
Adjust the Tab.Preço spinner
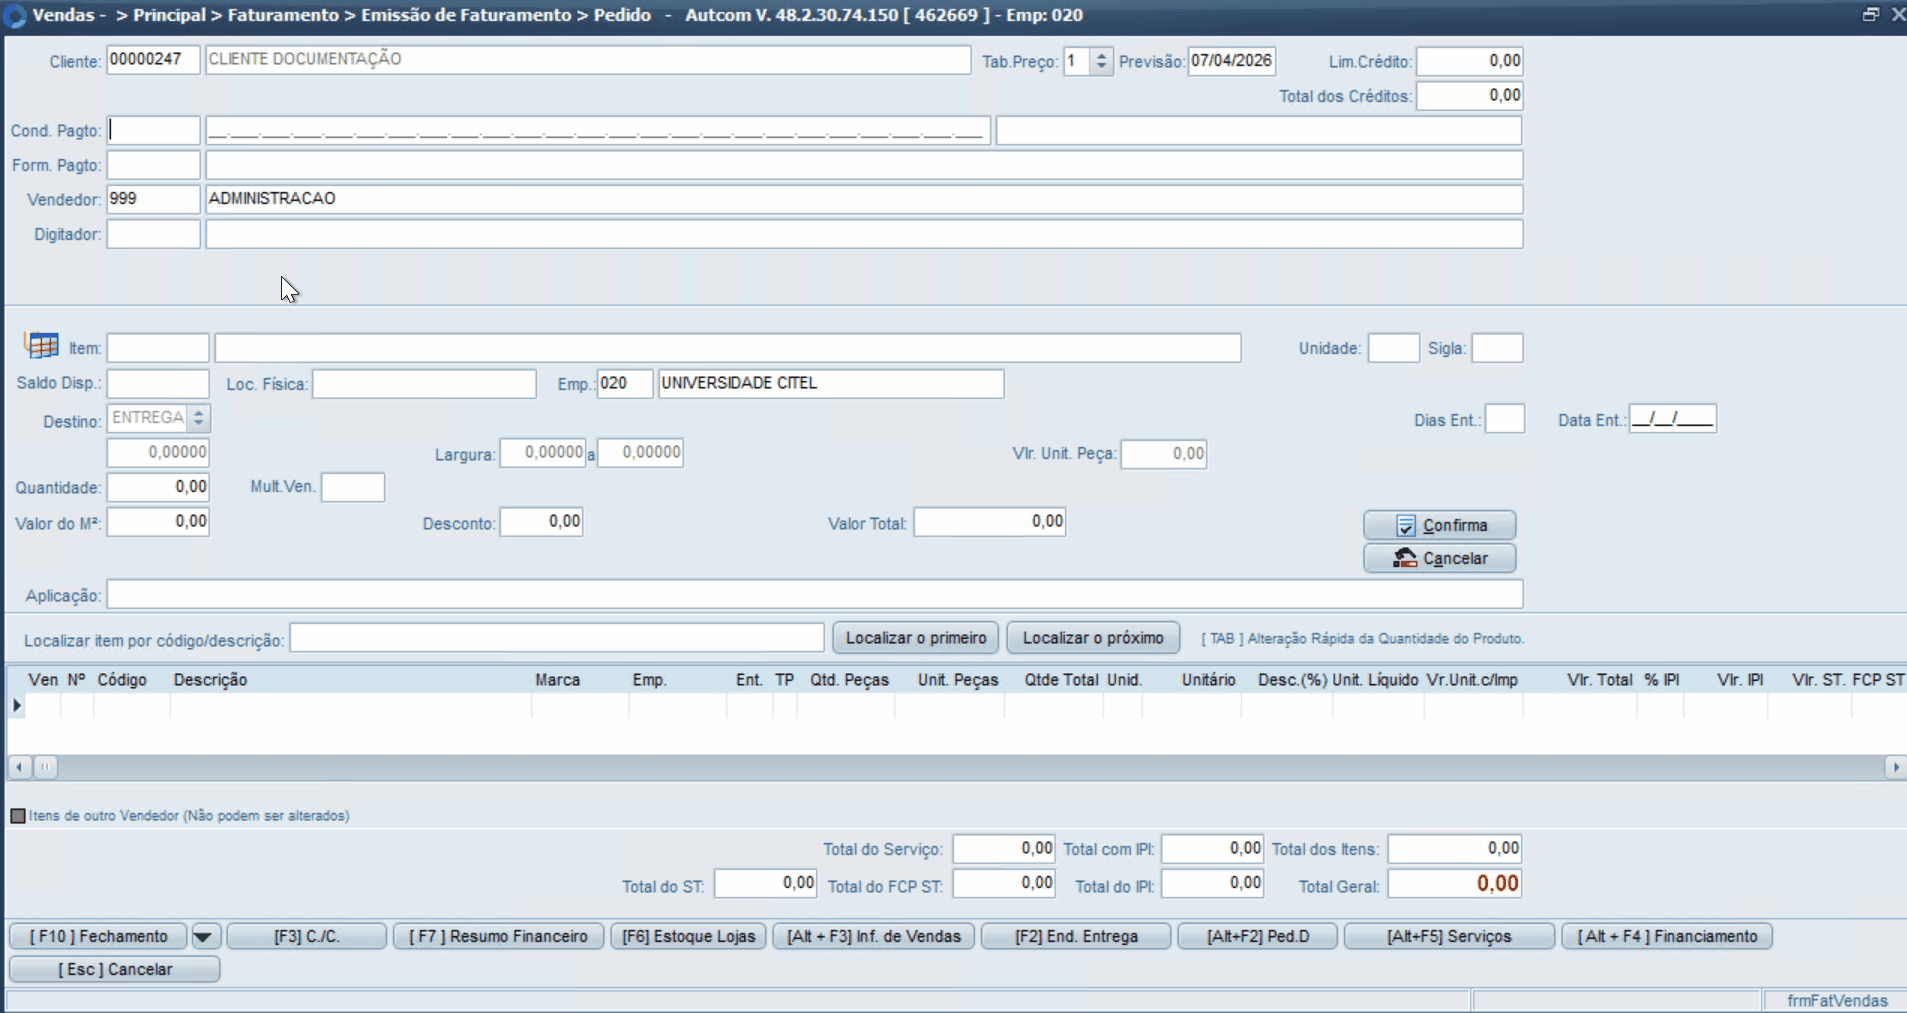tap(1101, 61)
